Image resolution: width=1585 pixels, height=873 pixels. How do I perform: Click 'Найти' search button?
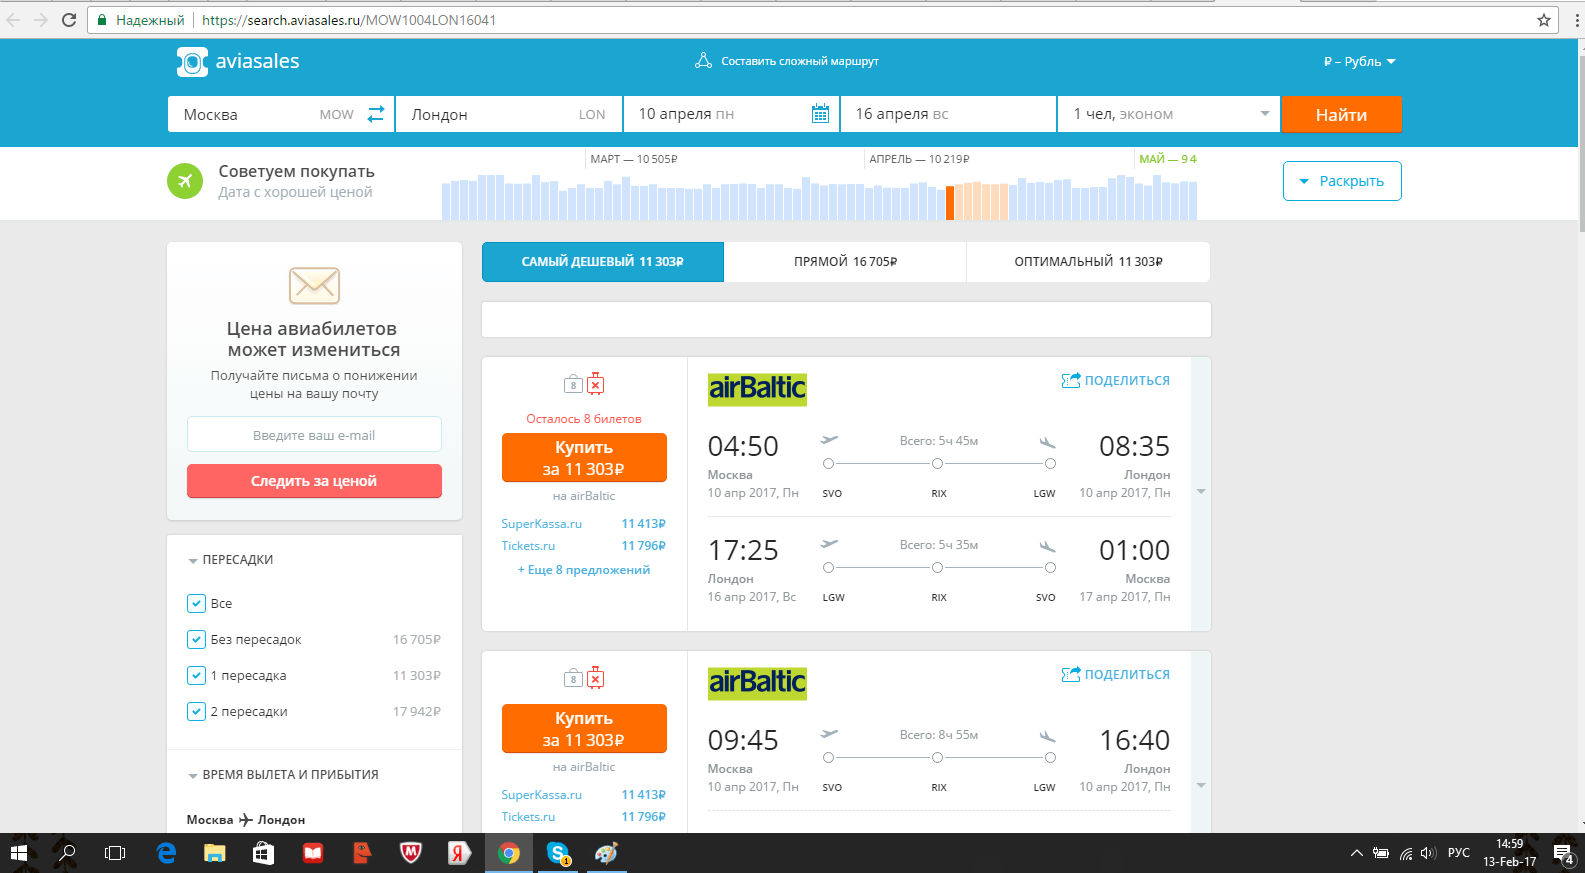[1341, 114]
